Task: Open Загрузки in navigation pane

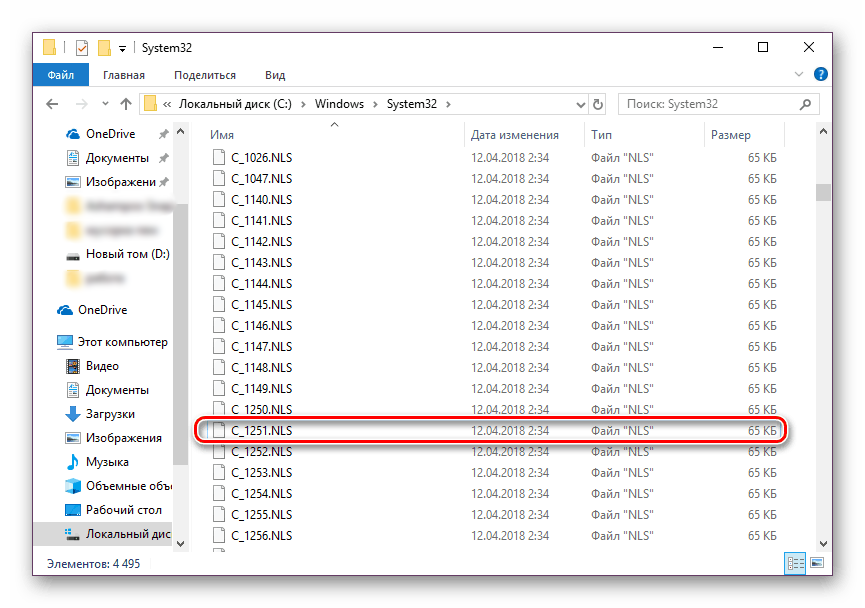Action: tap(110, 414)
